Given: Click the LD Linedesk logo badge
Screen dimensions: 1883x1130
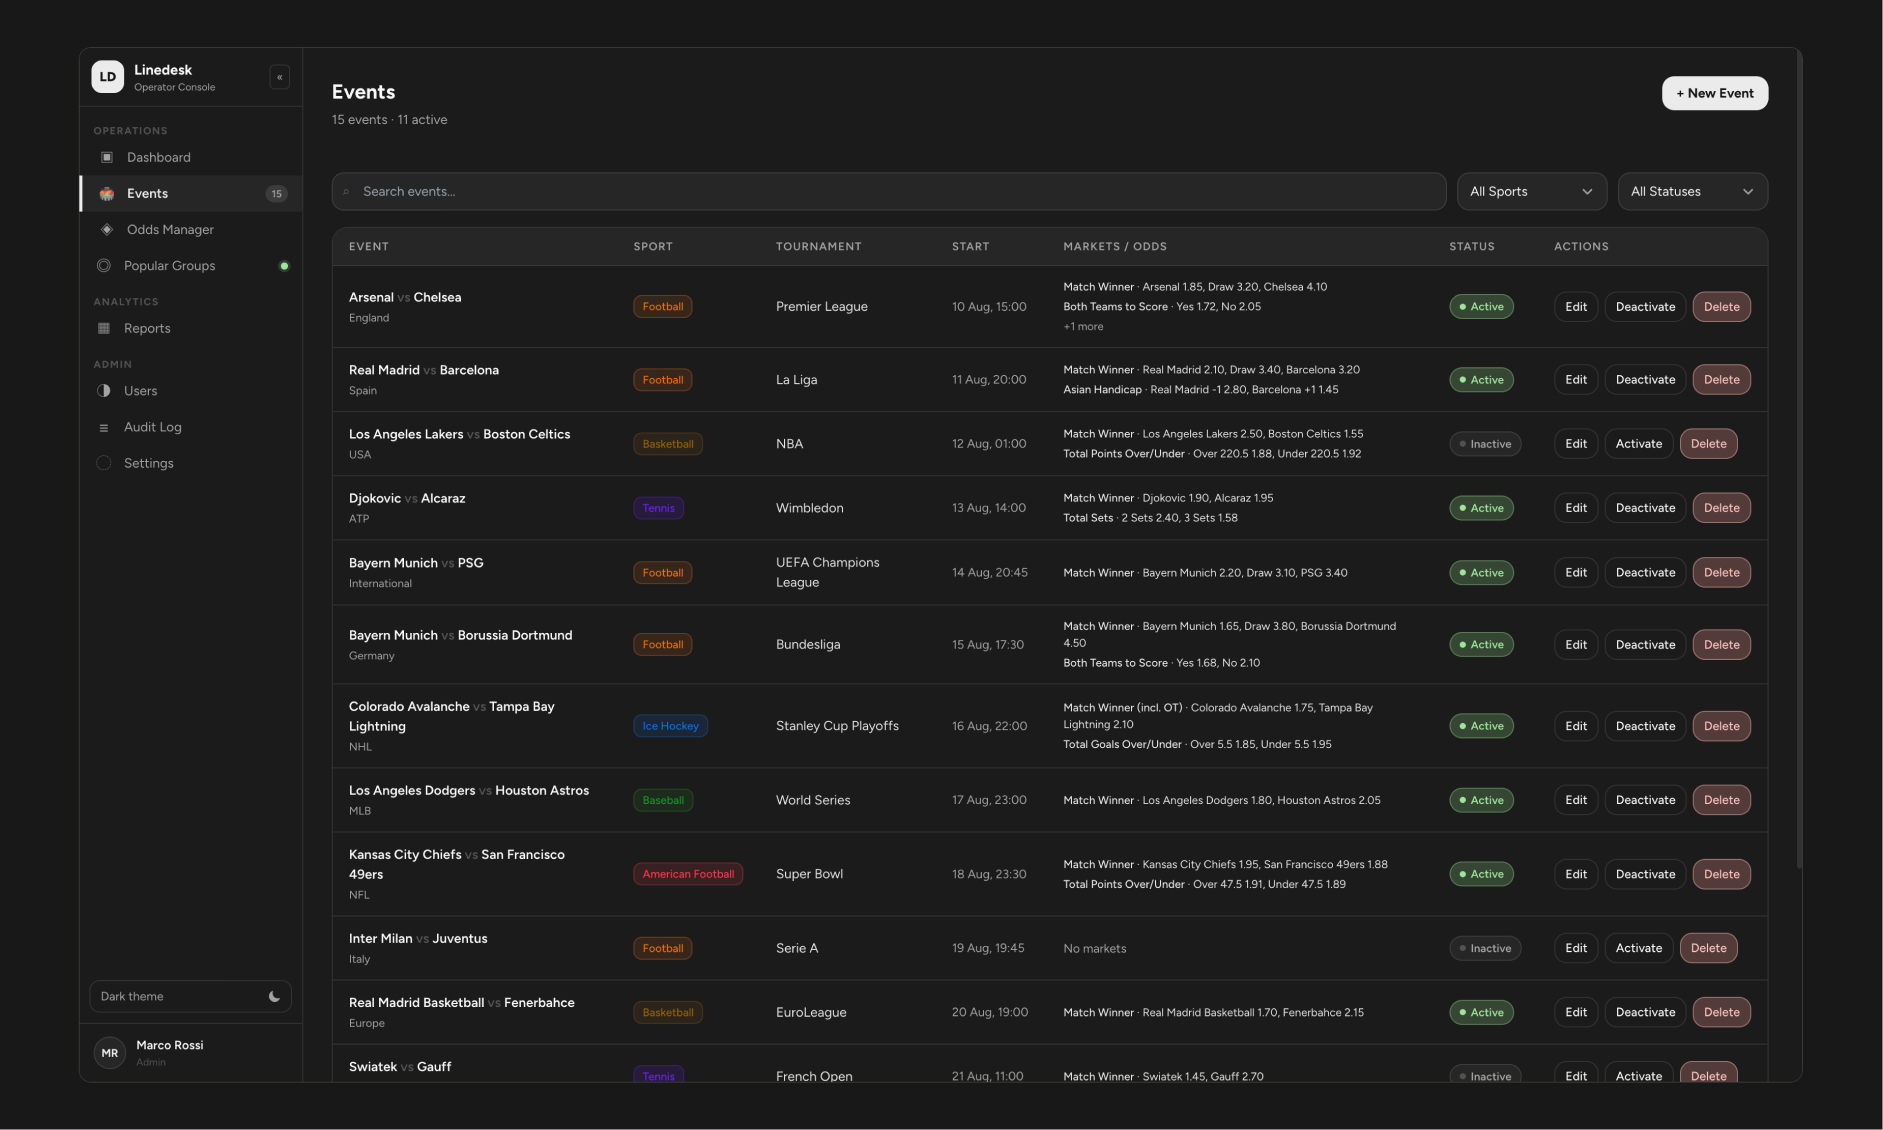Looking at the screenshot, I should (108, 77).
